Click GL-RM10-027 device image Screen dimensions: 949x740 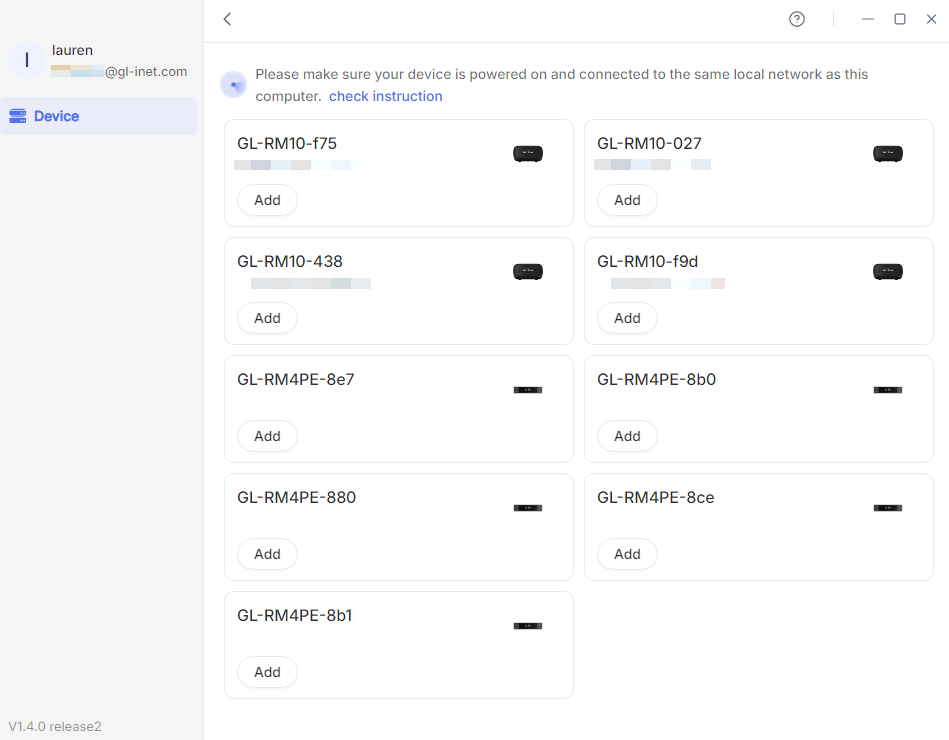coord(888,154)
